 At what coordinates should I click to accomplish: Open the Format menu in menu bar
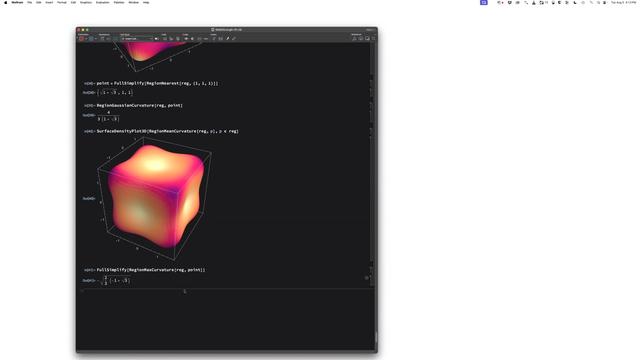(62, 2)
